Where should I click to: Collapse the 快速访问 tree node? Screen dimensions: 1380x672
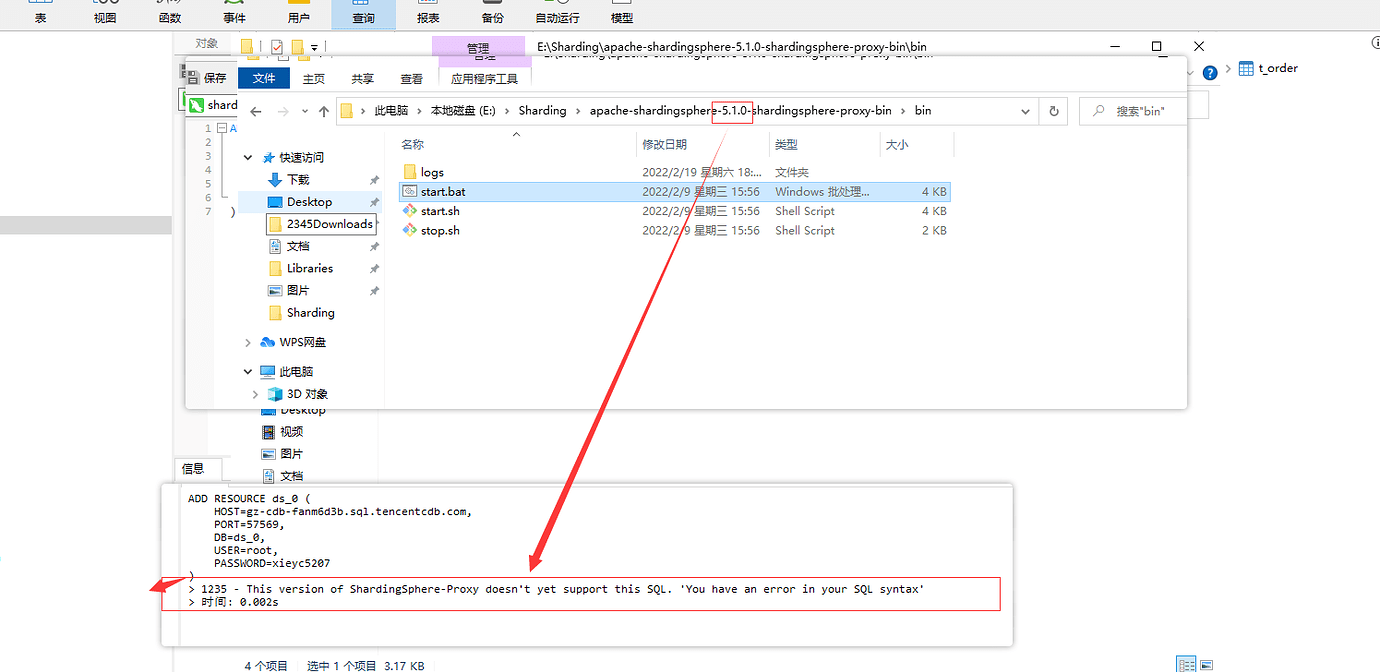[248, 158]
